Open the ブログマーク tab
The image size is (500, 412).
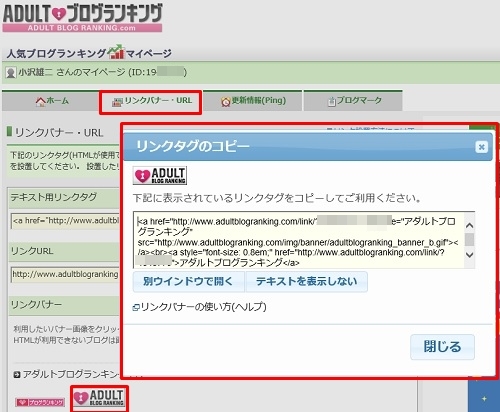click(x=353, y=101)
